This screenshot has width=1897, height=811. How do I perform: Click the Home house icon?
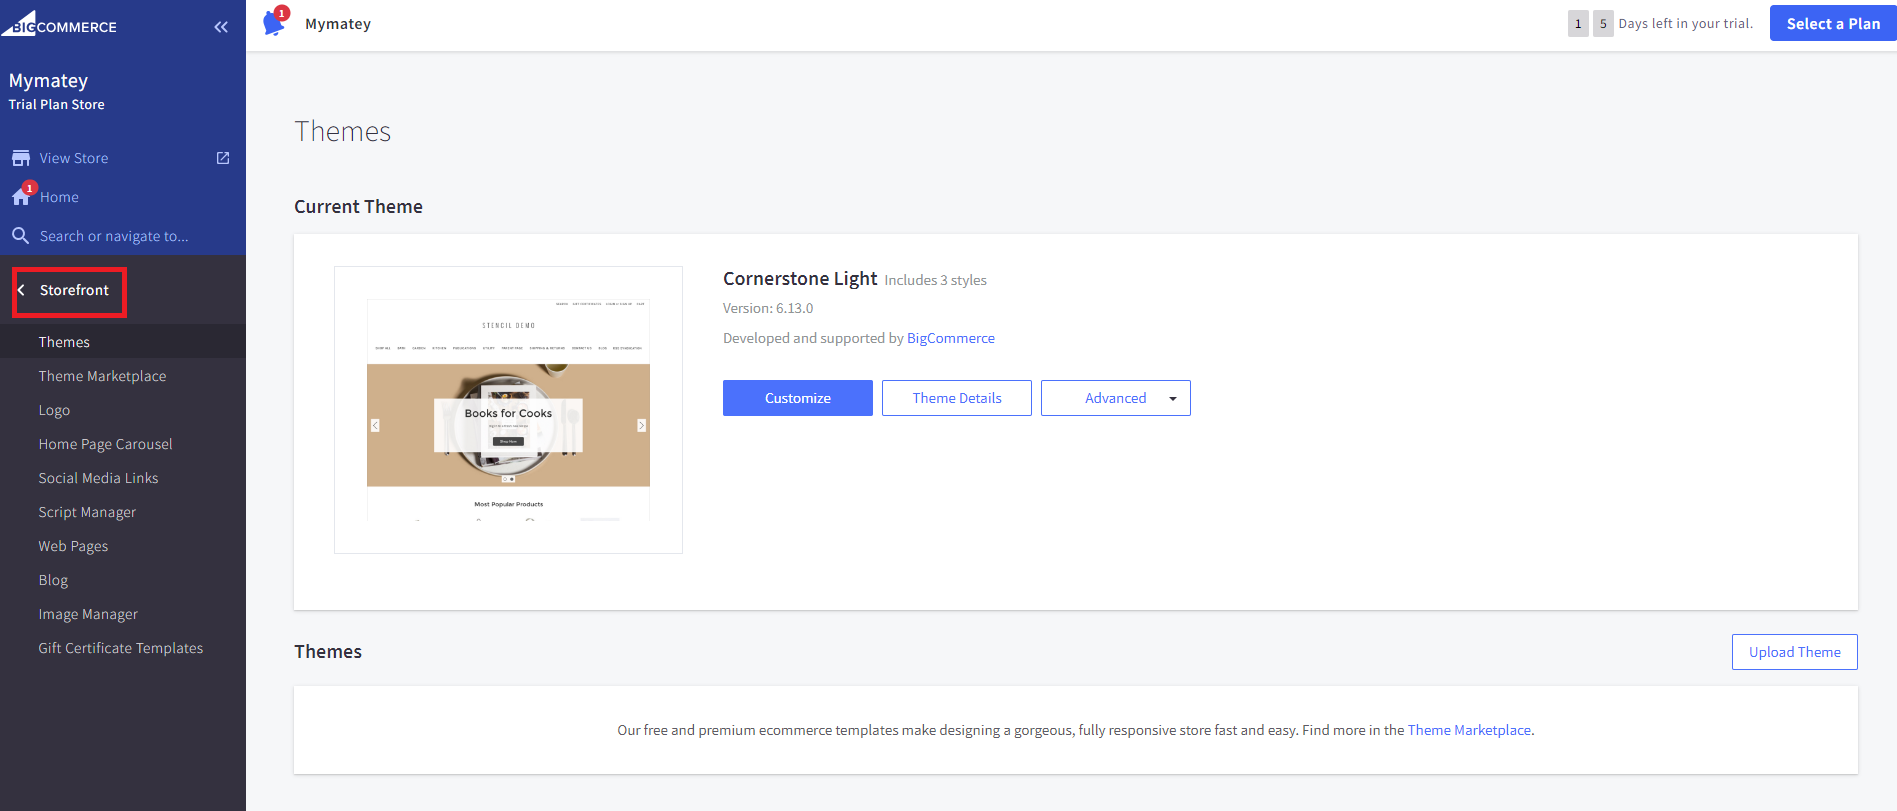click(21, 197)
